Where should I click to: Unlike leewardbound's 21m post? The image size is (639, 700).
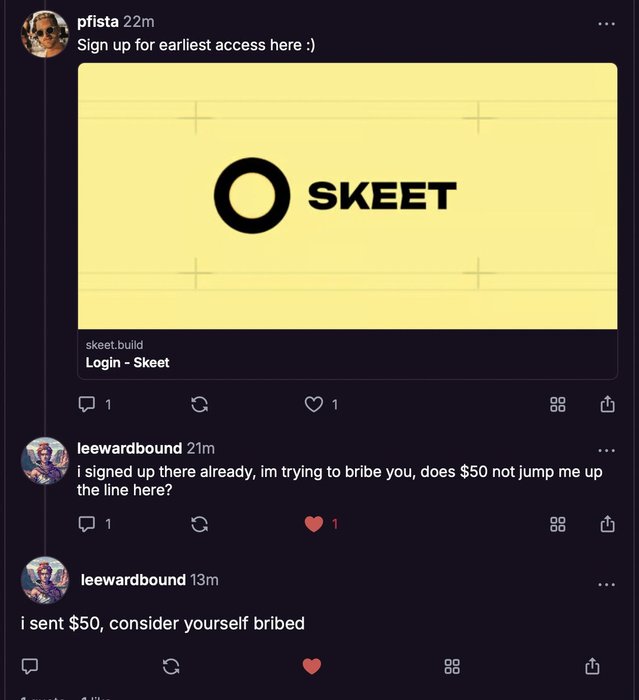coord(313,524)
